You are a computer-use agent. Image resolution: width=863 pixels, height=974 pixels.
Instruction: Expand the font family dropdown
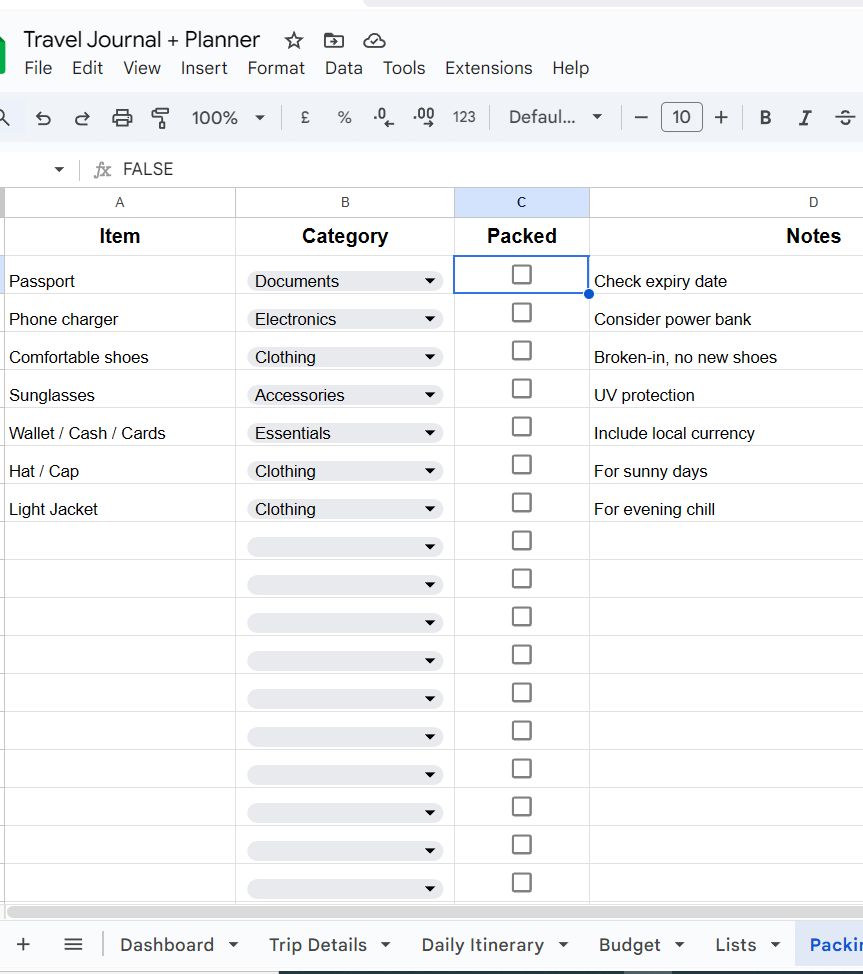[x=555, y=117]
